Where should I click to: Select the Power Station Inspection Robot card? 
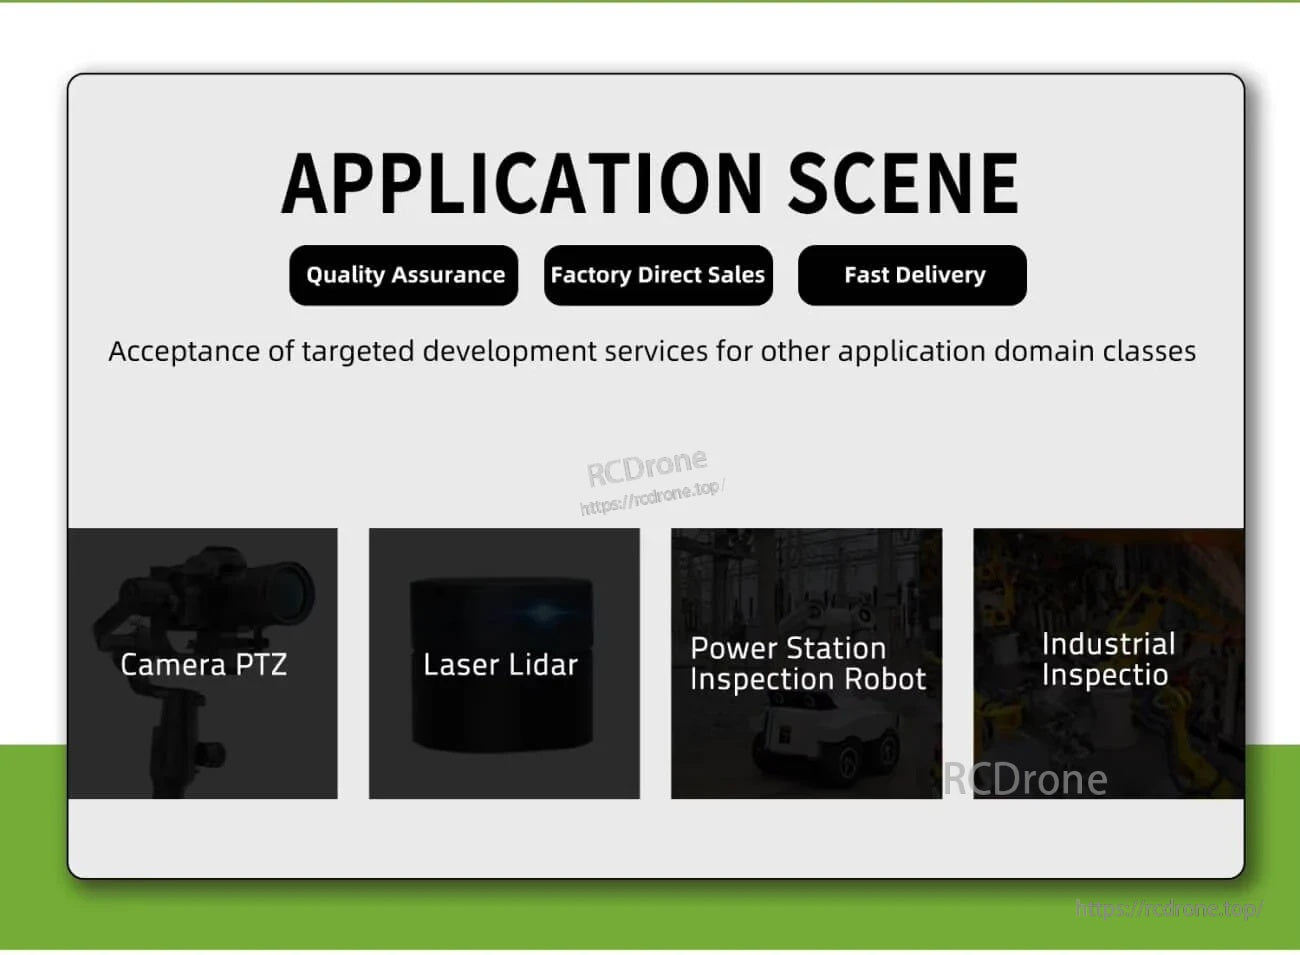click(x=806, y=664)
